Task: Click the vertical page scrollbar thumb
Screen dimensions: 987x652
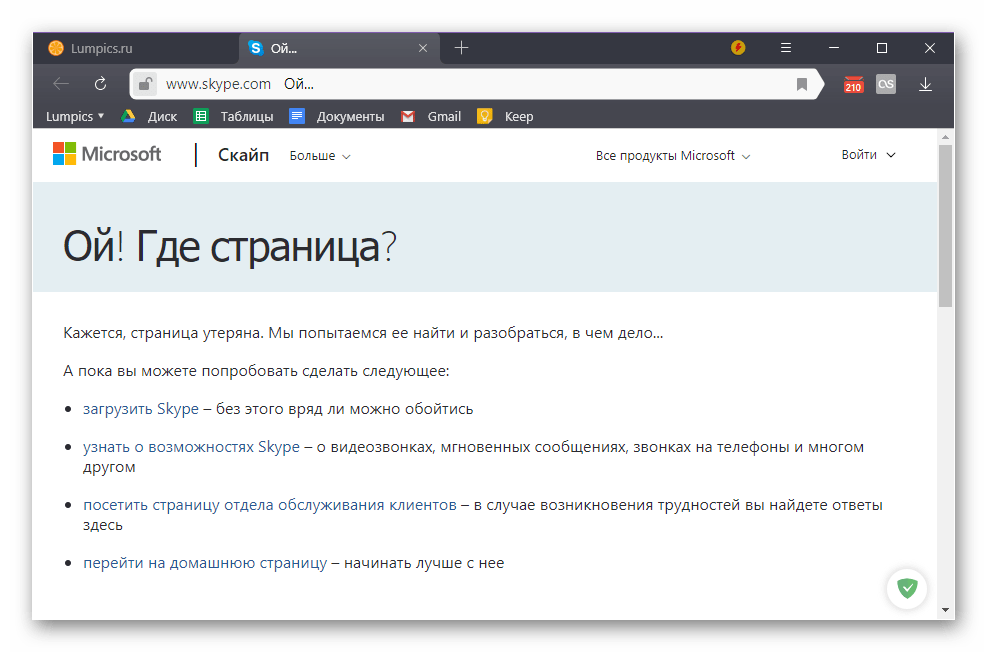Action: click(x=945, y=225)
